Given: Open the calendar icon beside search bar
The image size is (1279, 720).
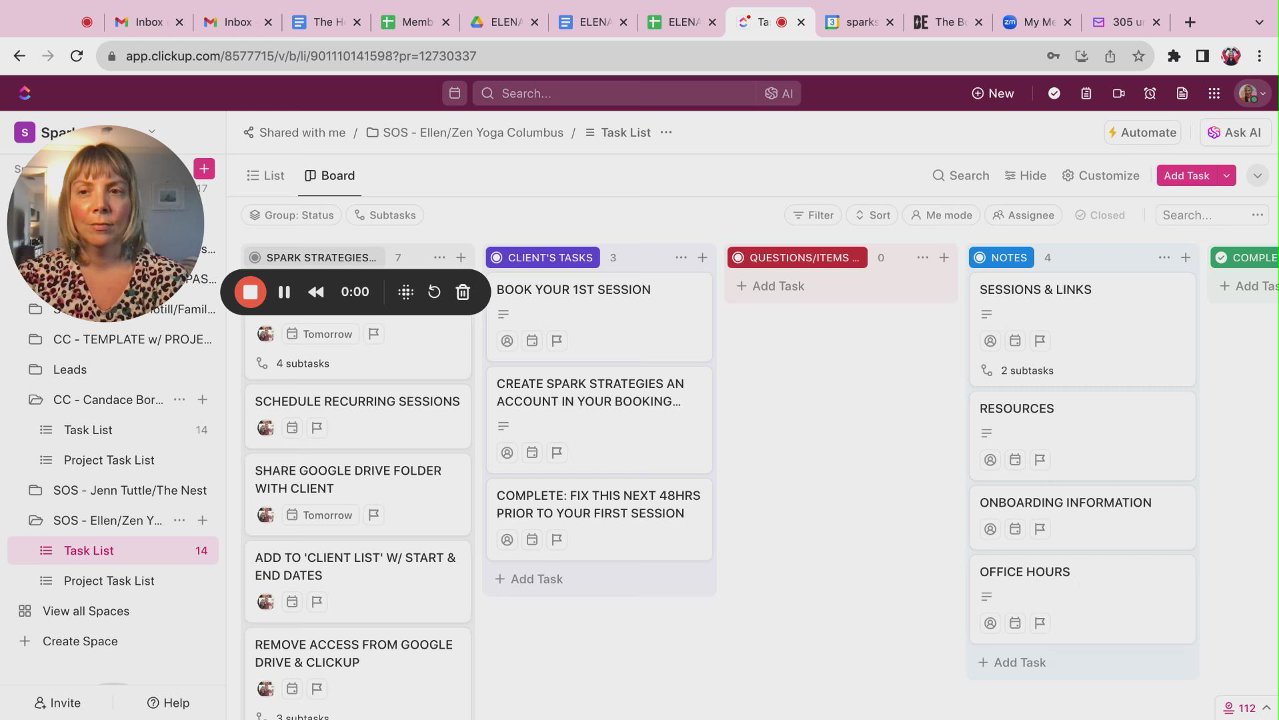Looking at the screenshot, I should click(x=455, y=93).
